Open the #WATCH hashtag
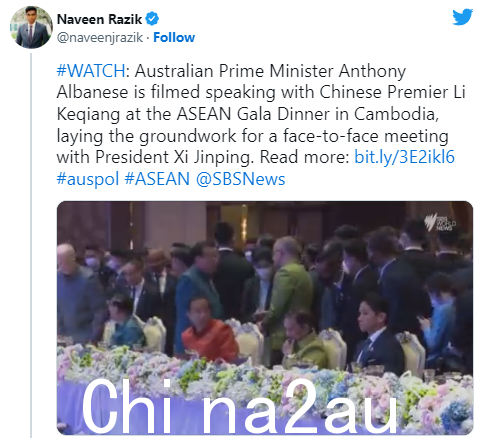This screenshot has height=438, width=479. tap(91, 71)
